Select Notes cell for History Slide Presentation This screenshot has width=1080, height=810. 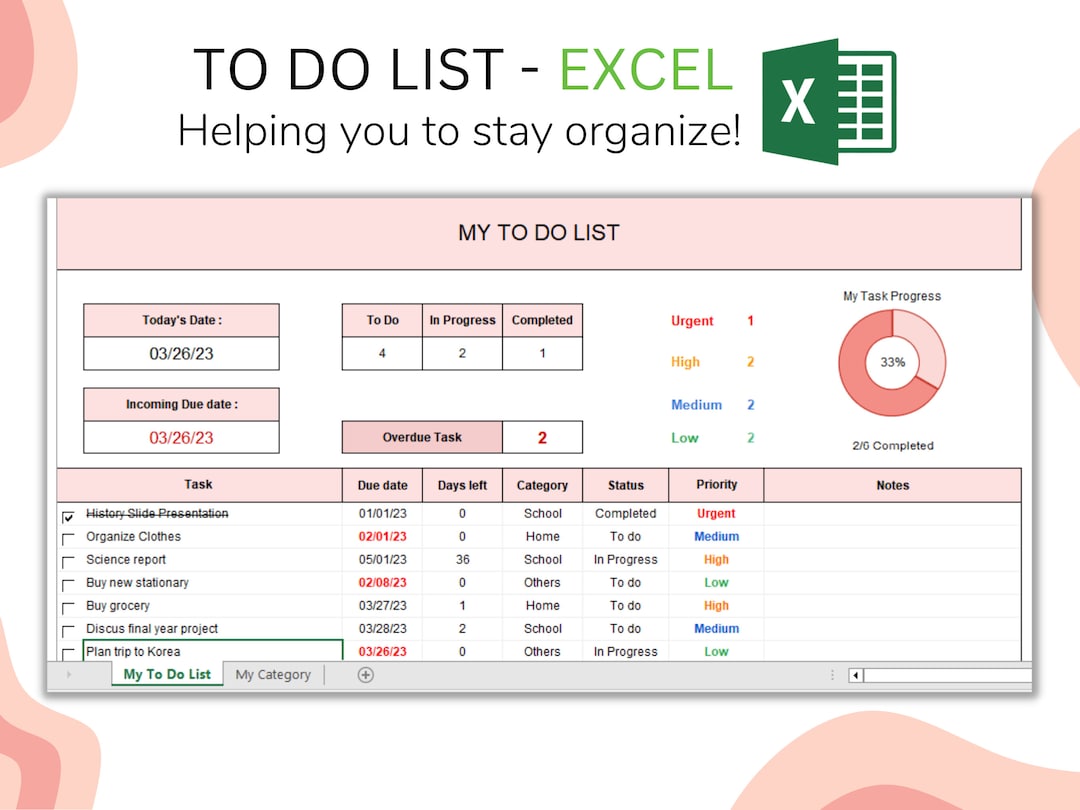coord(893,514)
